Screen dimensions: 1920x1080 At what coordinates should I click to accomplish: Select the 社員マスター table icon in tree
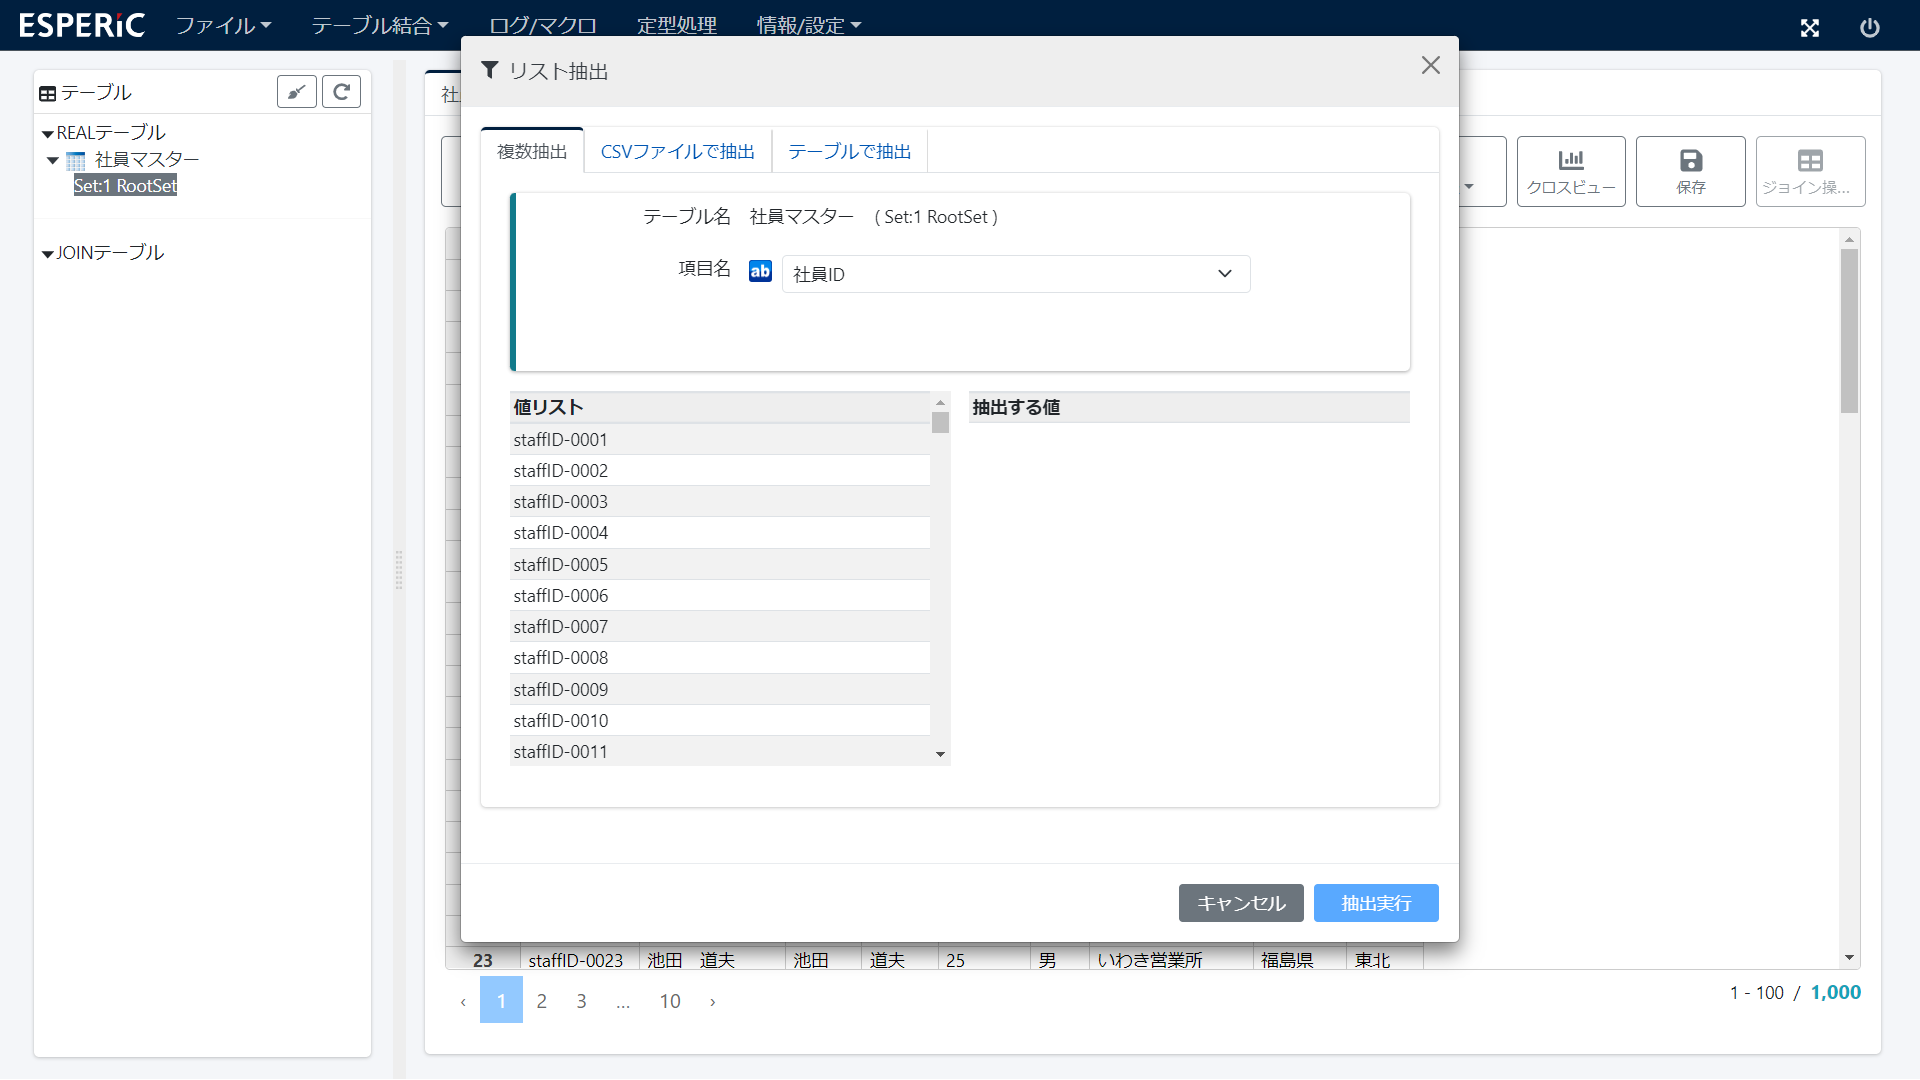pyautogui.click(x=76, y=160)
